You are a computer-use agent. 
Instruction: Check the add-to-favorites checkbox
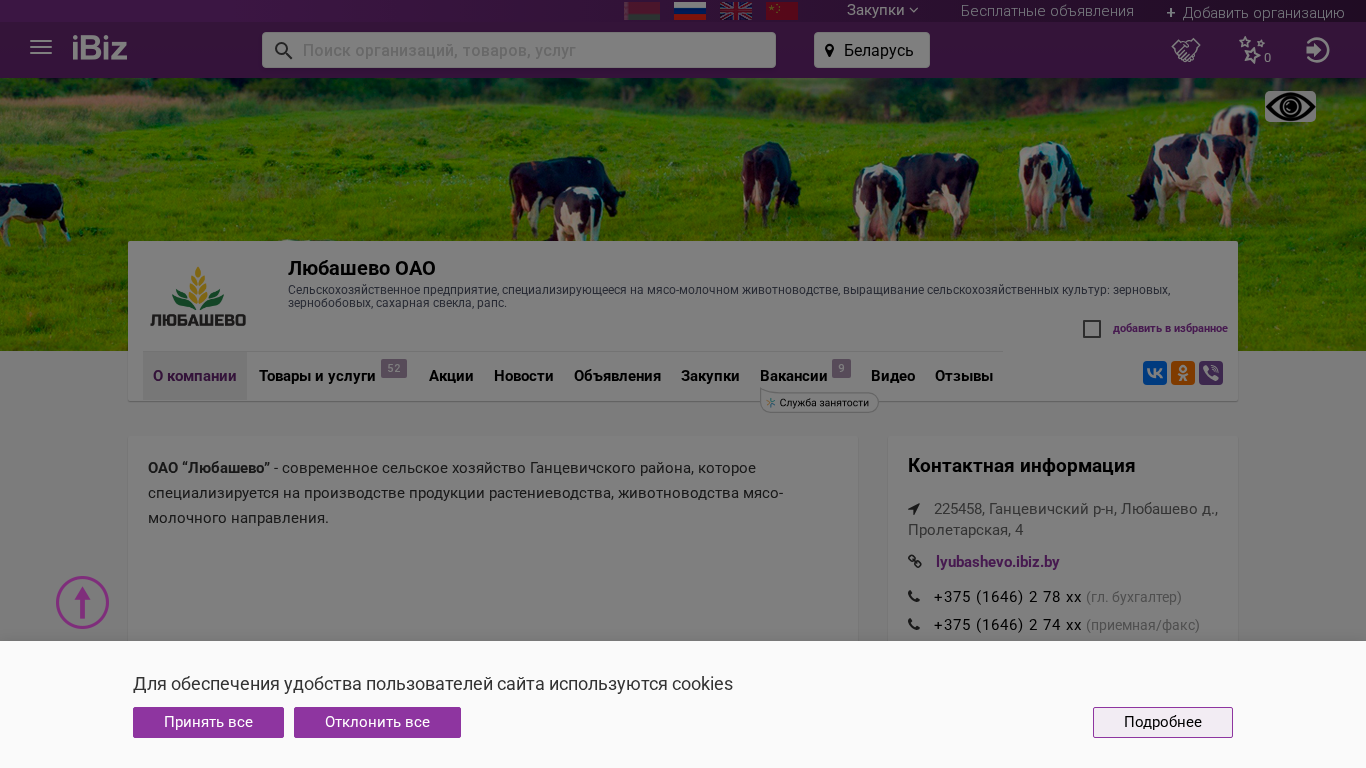click(x=1092, y=329)
